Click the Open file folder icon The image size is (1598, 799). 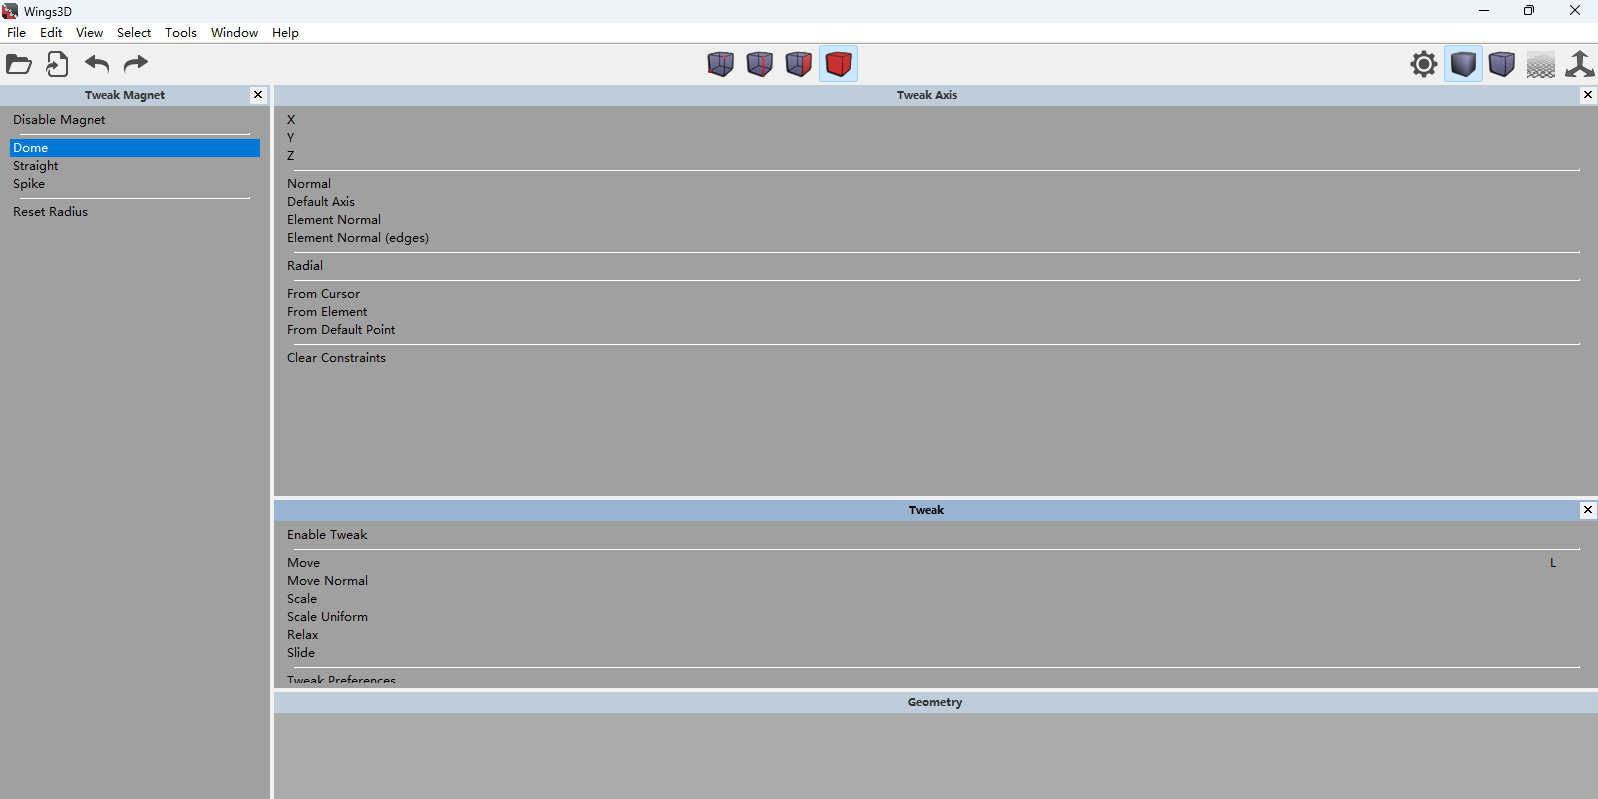pos(19,65)
